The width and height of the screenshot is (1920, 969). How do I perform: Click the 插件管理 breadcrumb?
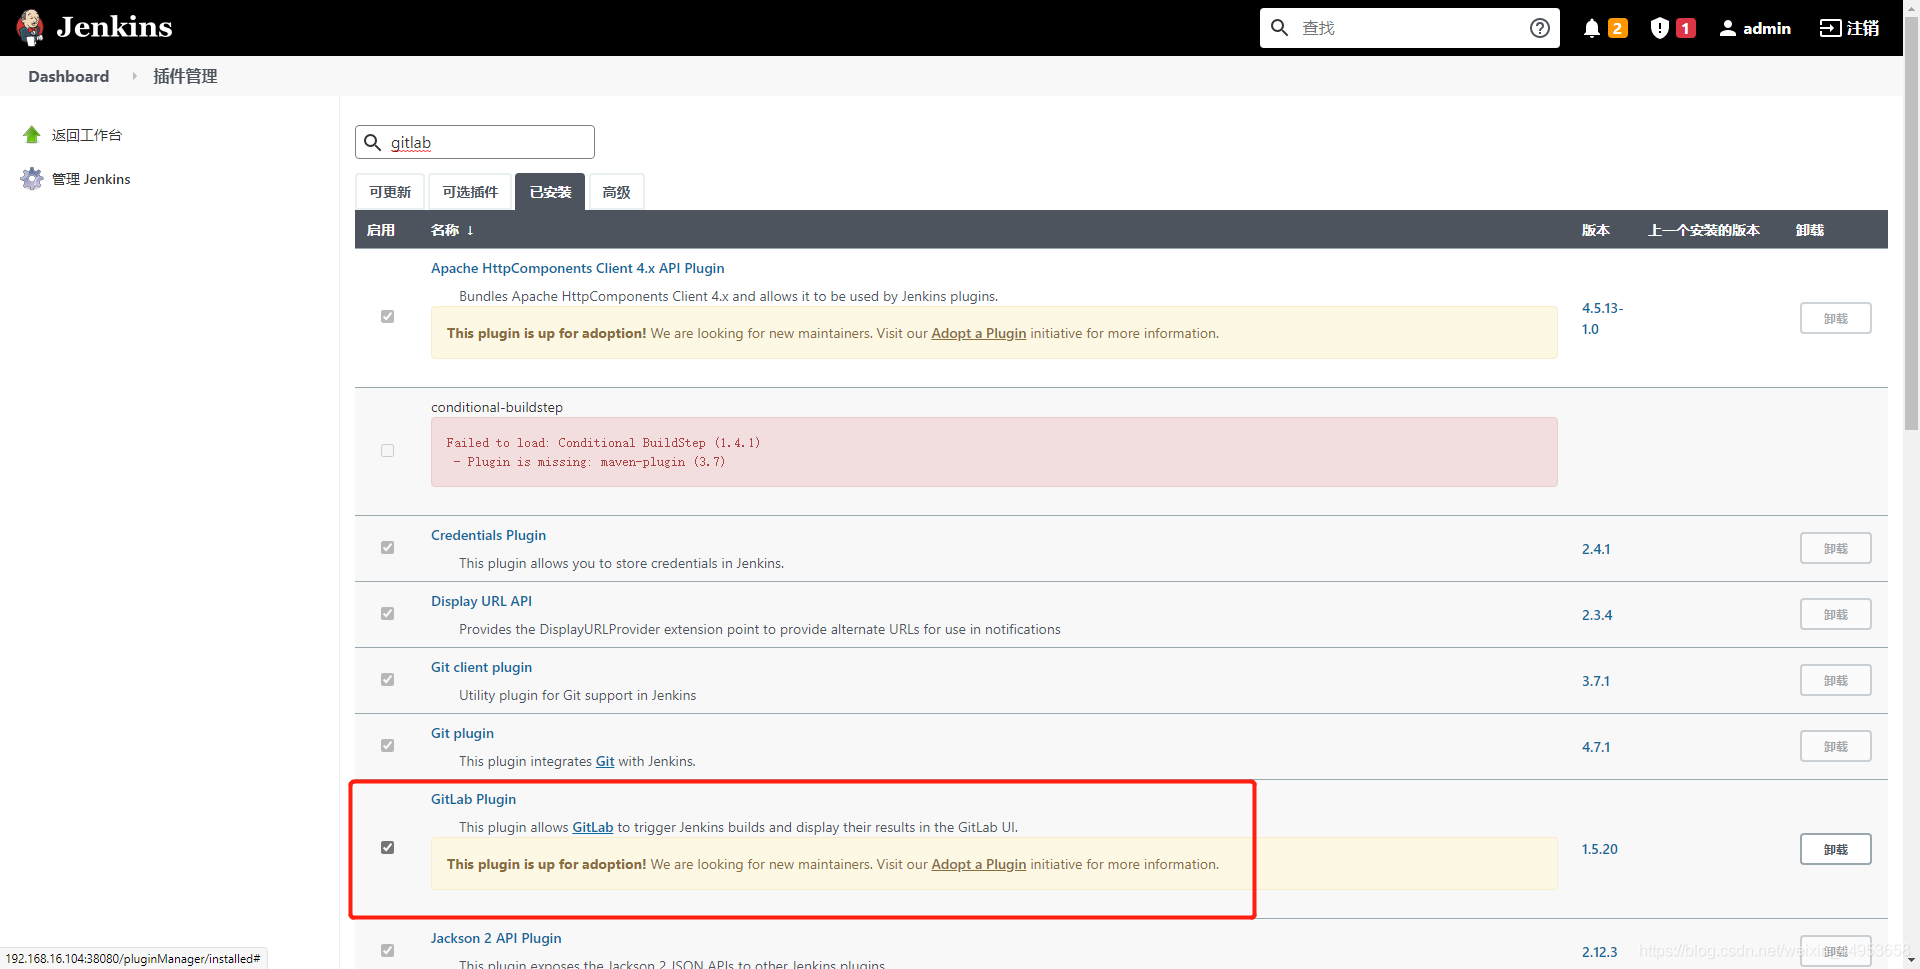click(x=185, y=76)
